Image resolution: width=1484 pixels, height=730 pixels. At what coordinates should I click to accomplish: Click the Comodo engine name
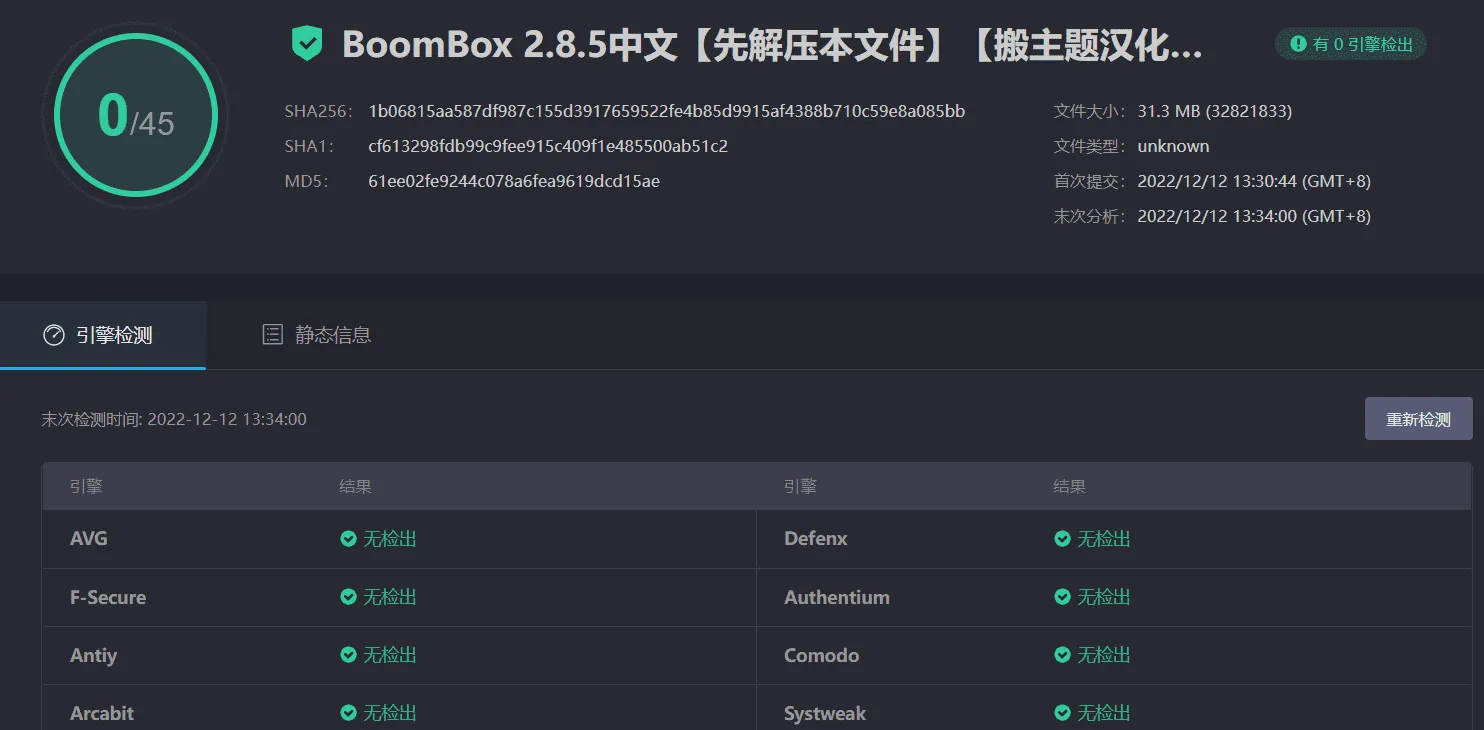pos(822,655)
